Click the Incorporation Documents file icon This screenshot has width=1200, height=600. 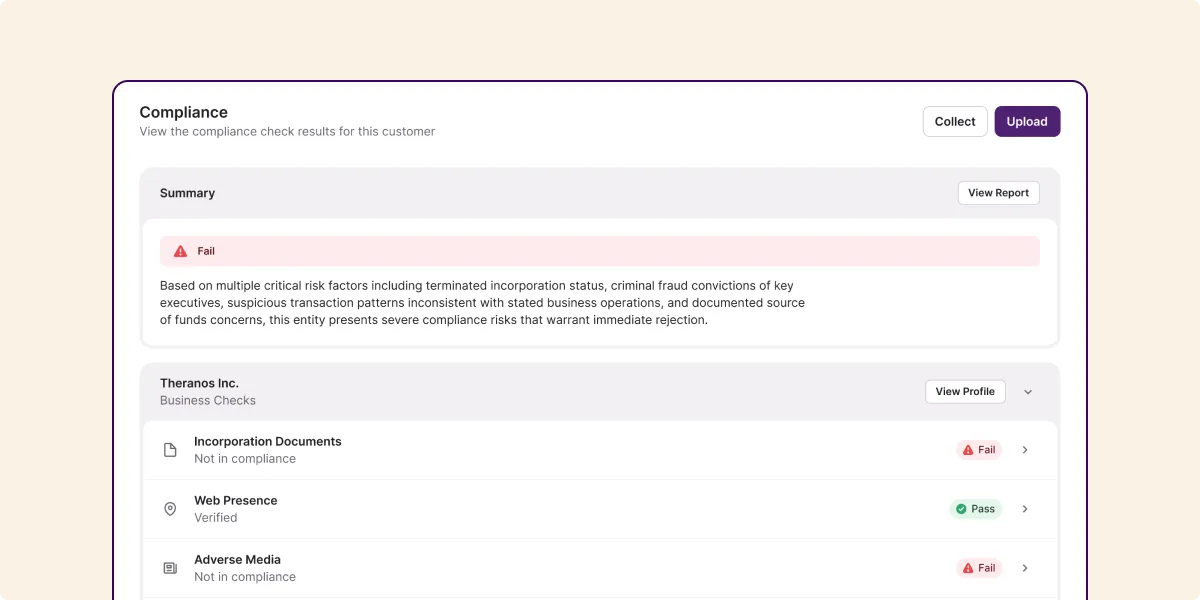coord(170,450)
